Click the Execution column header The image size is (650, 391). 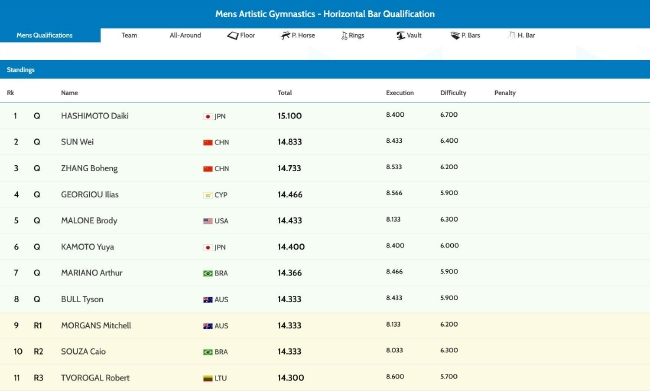(x=400, y=92)
